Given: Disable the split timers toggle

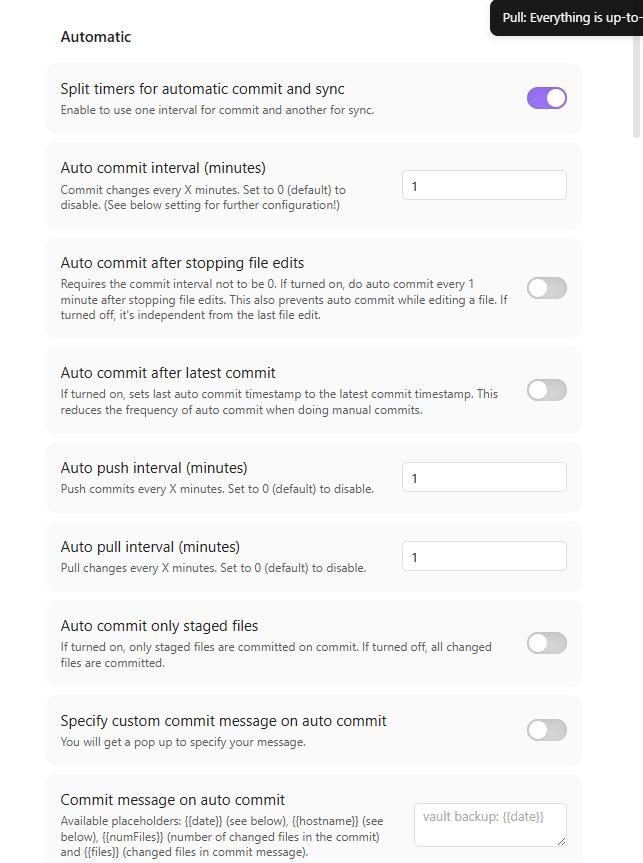Looking at the screenshot, I should (x=546, y=97).
